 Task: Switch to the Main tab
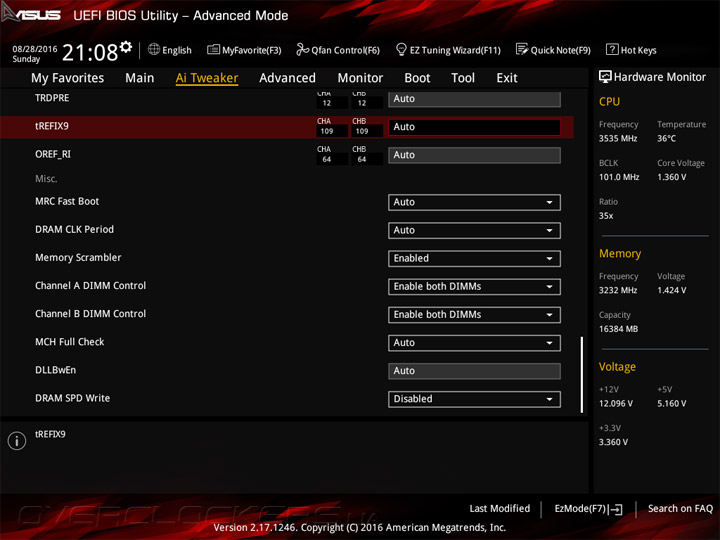coord(140,78)
